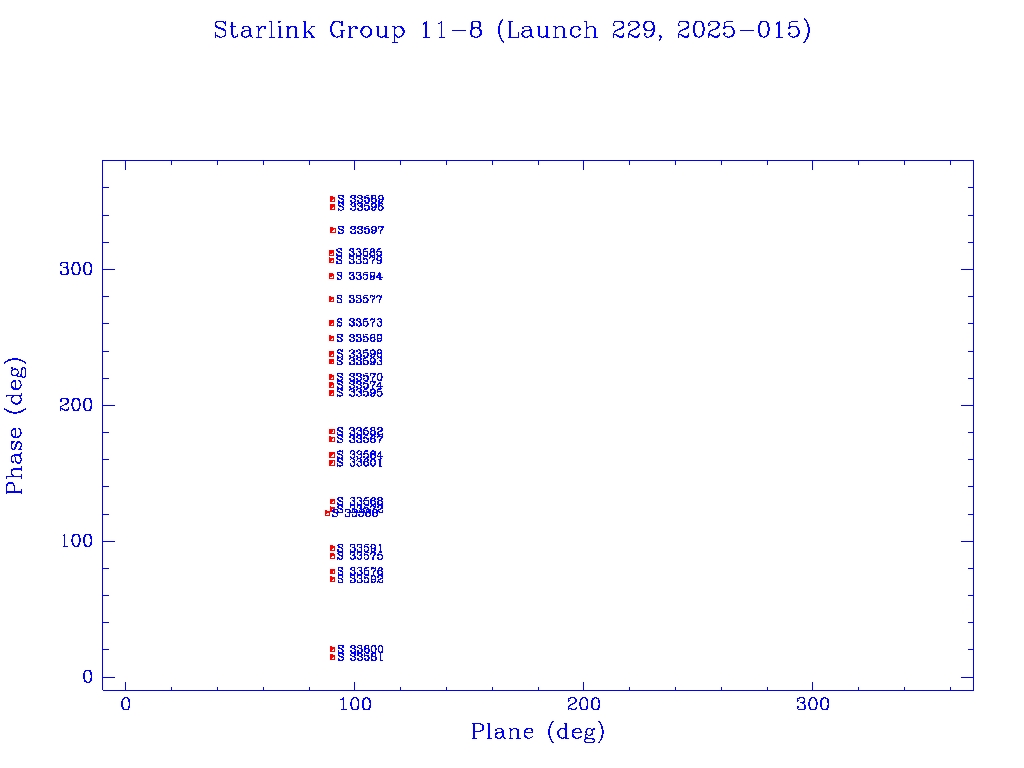Pick the red marker beside S 33573
The height and width of the screenshot is (768, 1024).
click(x=331, y=323)
